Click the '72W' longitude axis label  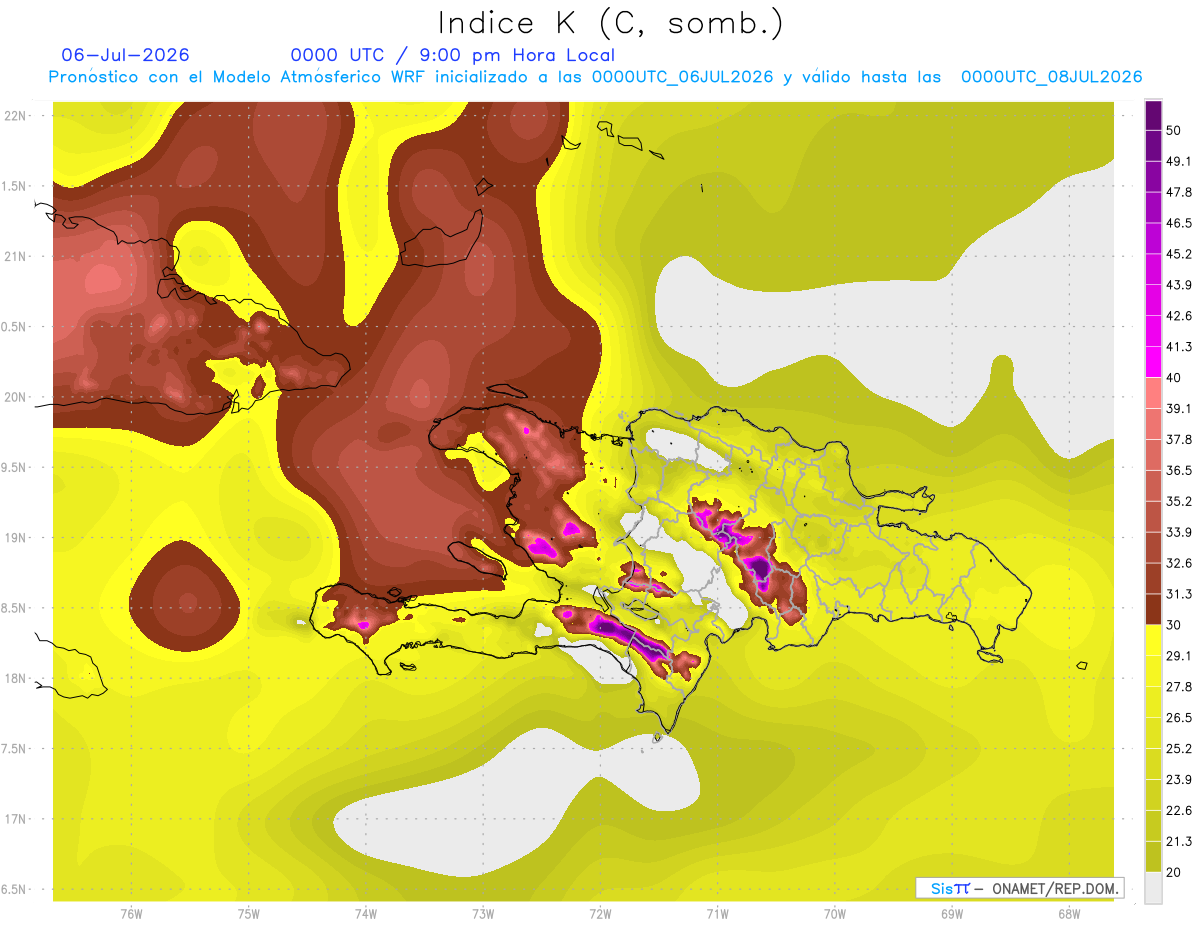(600, 914)
